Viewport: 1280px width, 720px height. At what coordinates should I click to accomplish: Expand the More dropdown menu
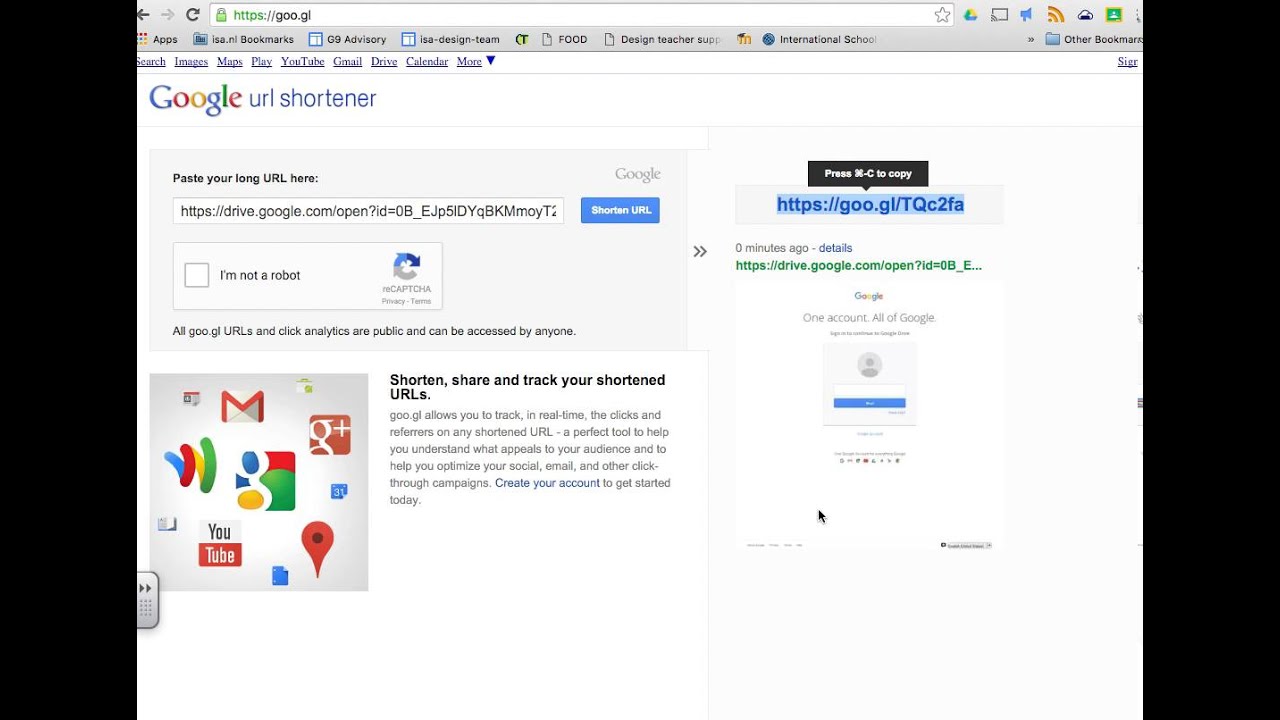pos(476,61)
